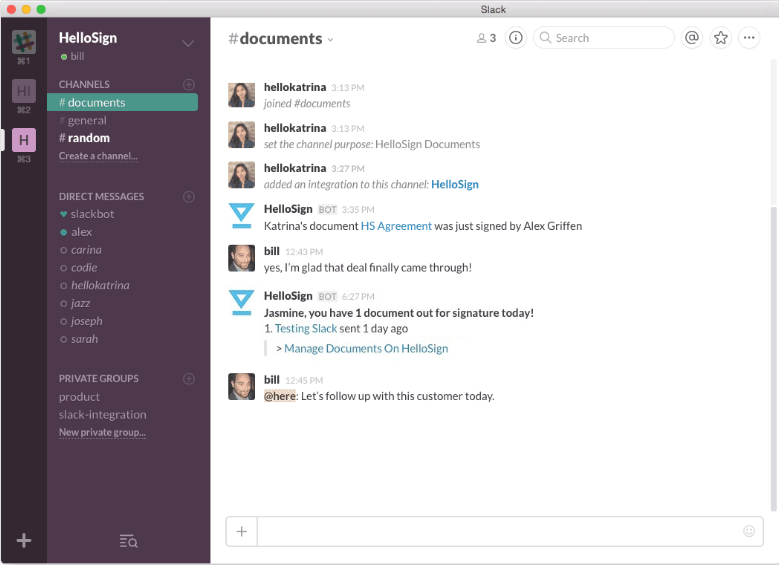Show mentions with the @ icon

tap(692, 38)
